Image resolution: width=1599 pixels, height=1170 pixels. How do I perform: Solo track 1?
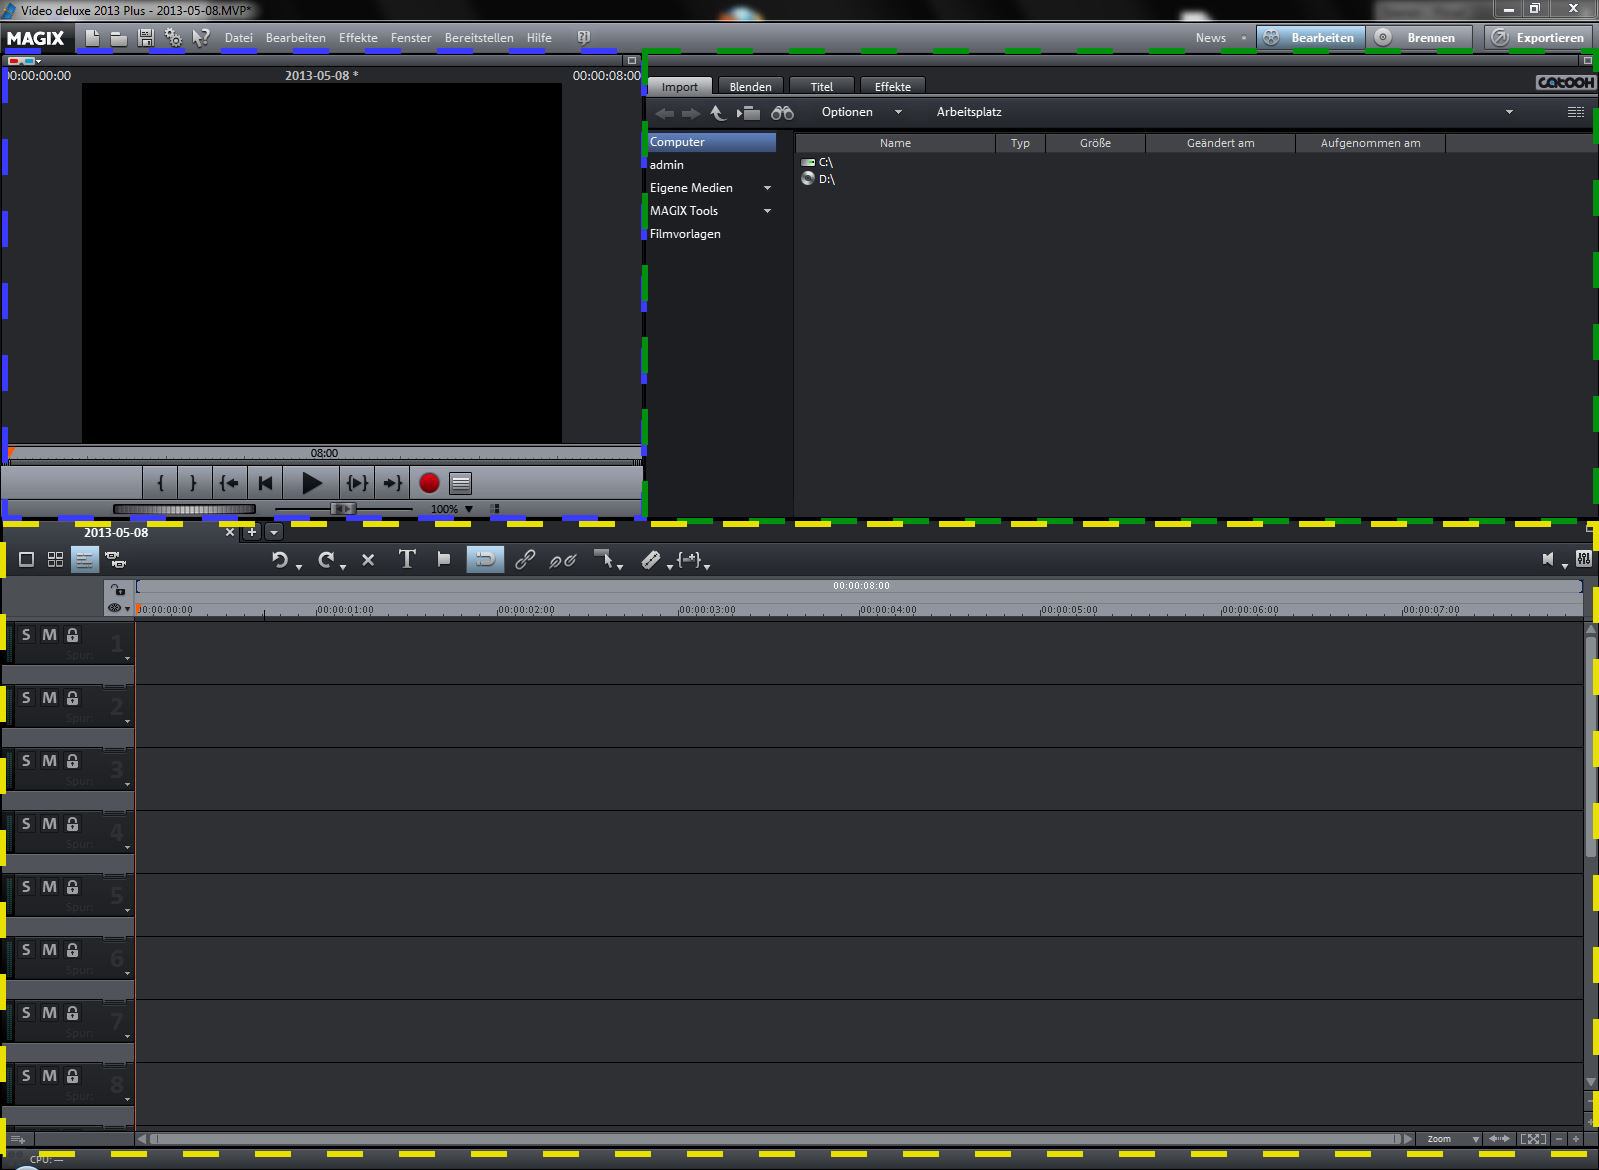coord(26,635)
